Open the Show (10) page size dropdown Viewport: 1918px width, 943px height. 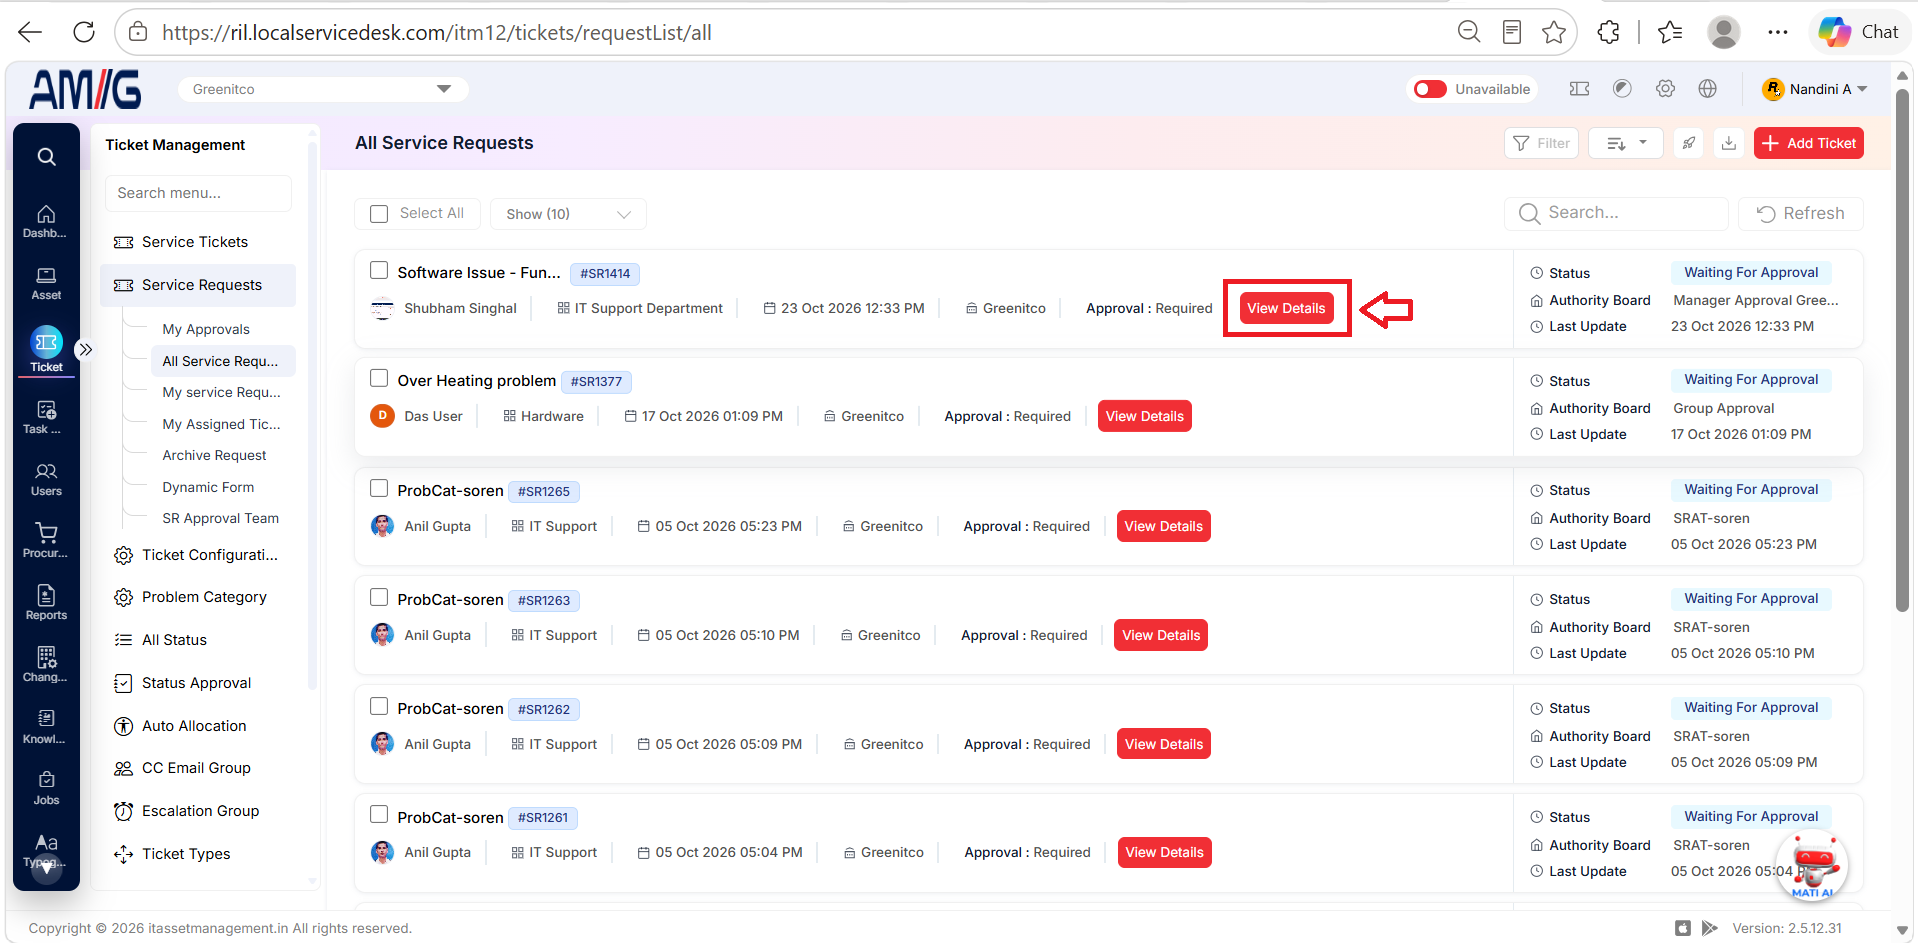[x=568, y=214]
